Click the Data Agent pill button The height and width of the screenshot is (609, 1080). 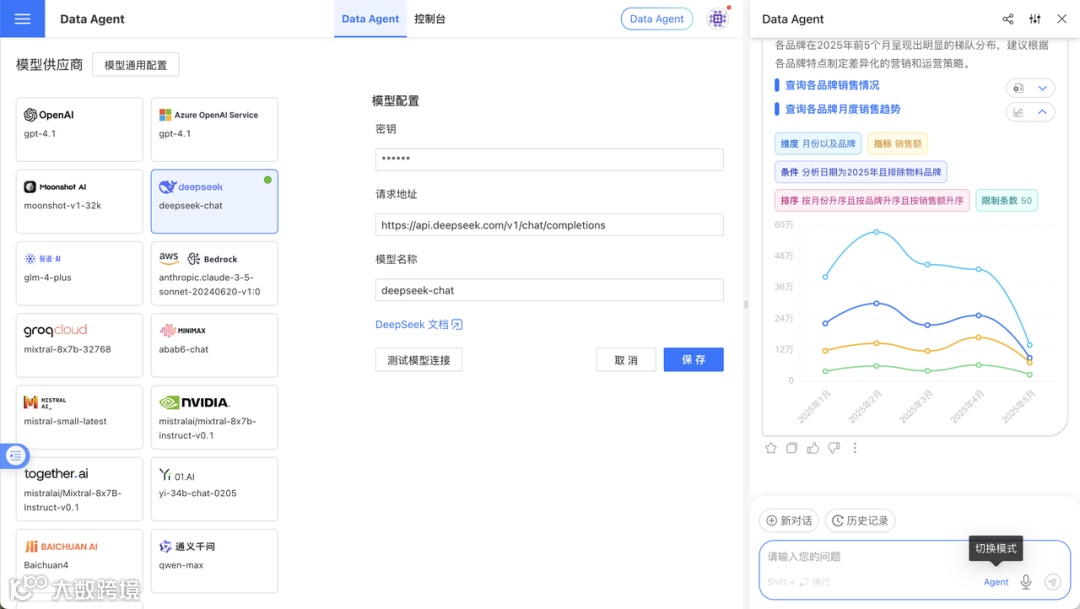[x=656, y=19]
